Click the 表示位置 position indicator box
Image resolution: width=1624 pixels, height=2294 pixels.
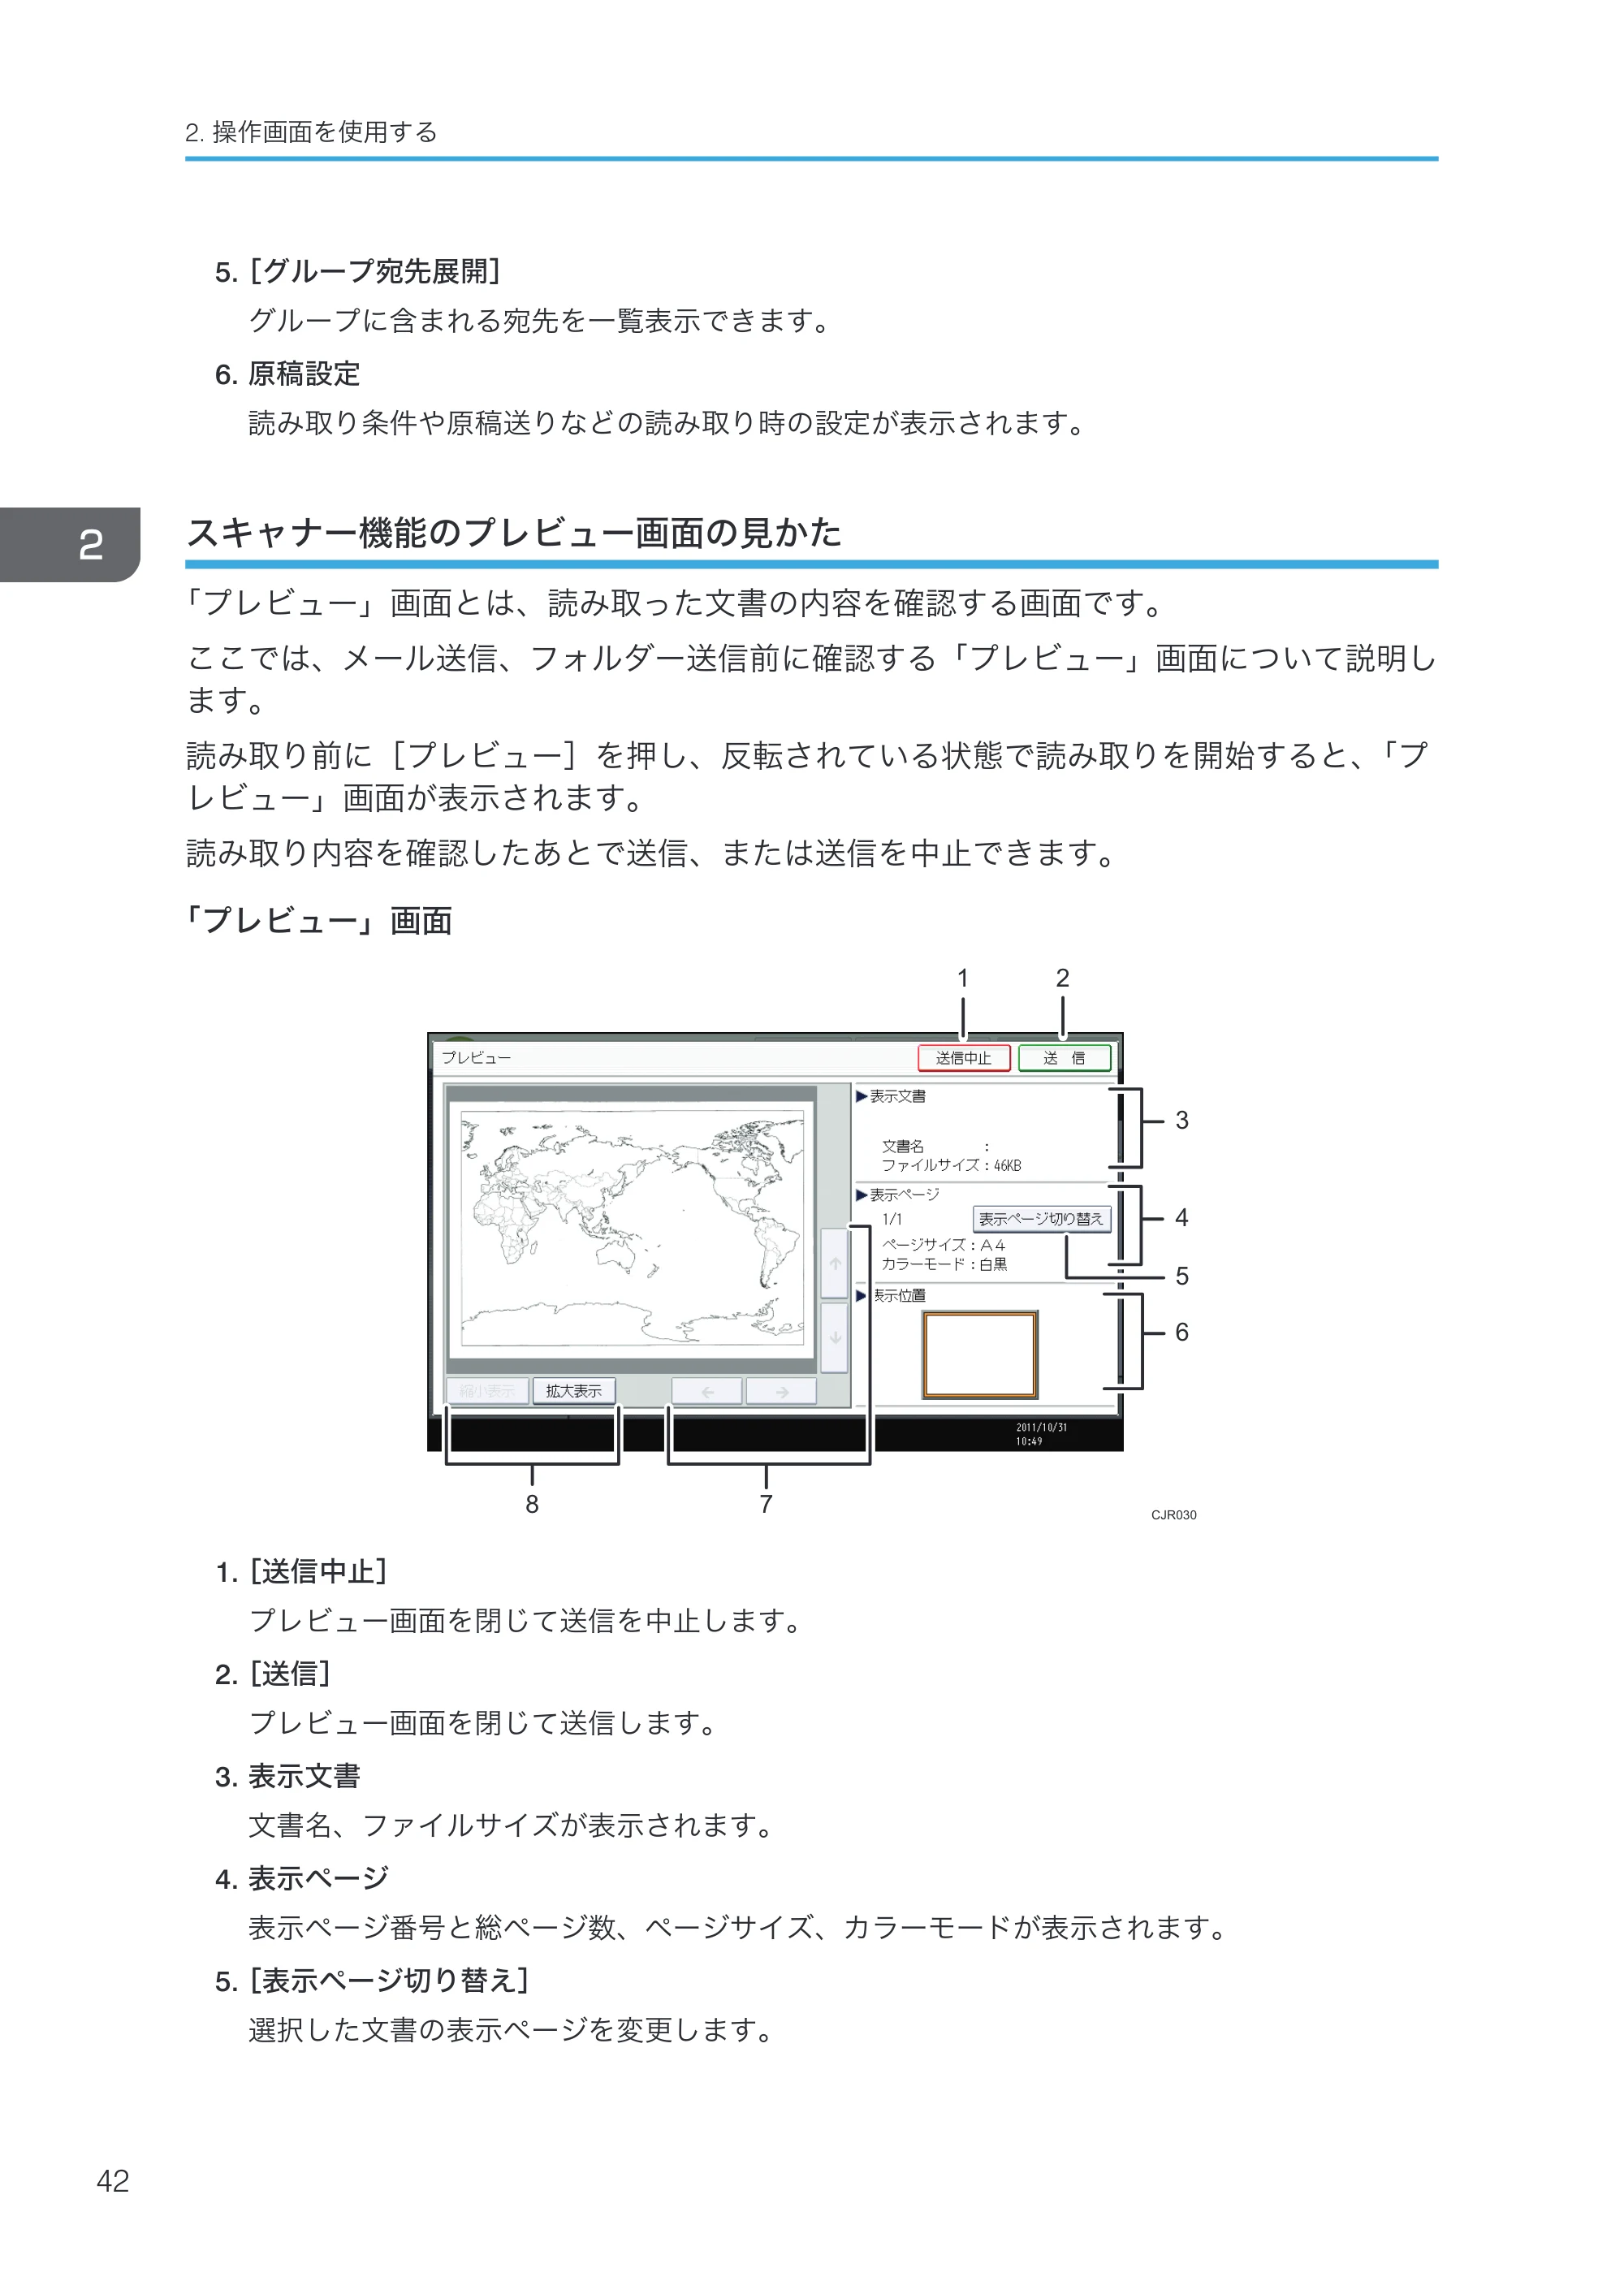click(980, 1354)
